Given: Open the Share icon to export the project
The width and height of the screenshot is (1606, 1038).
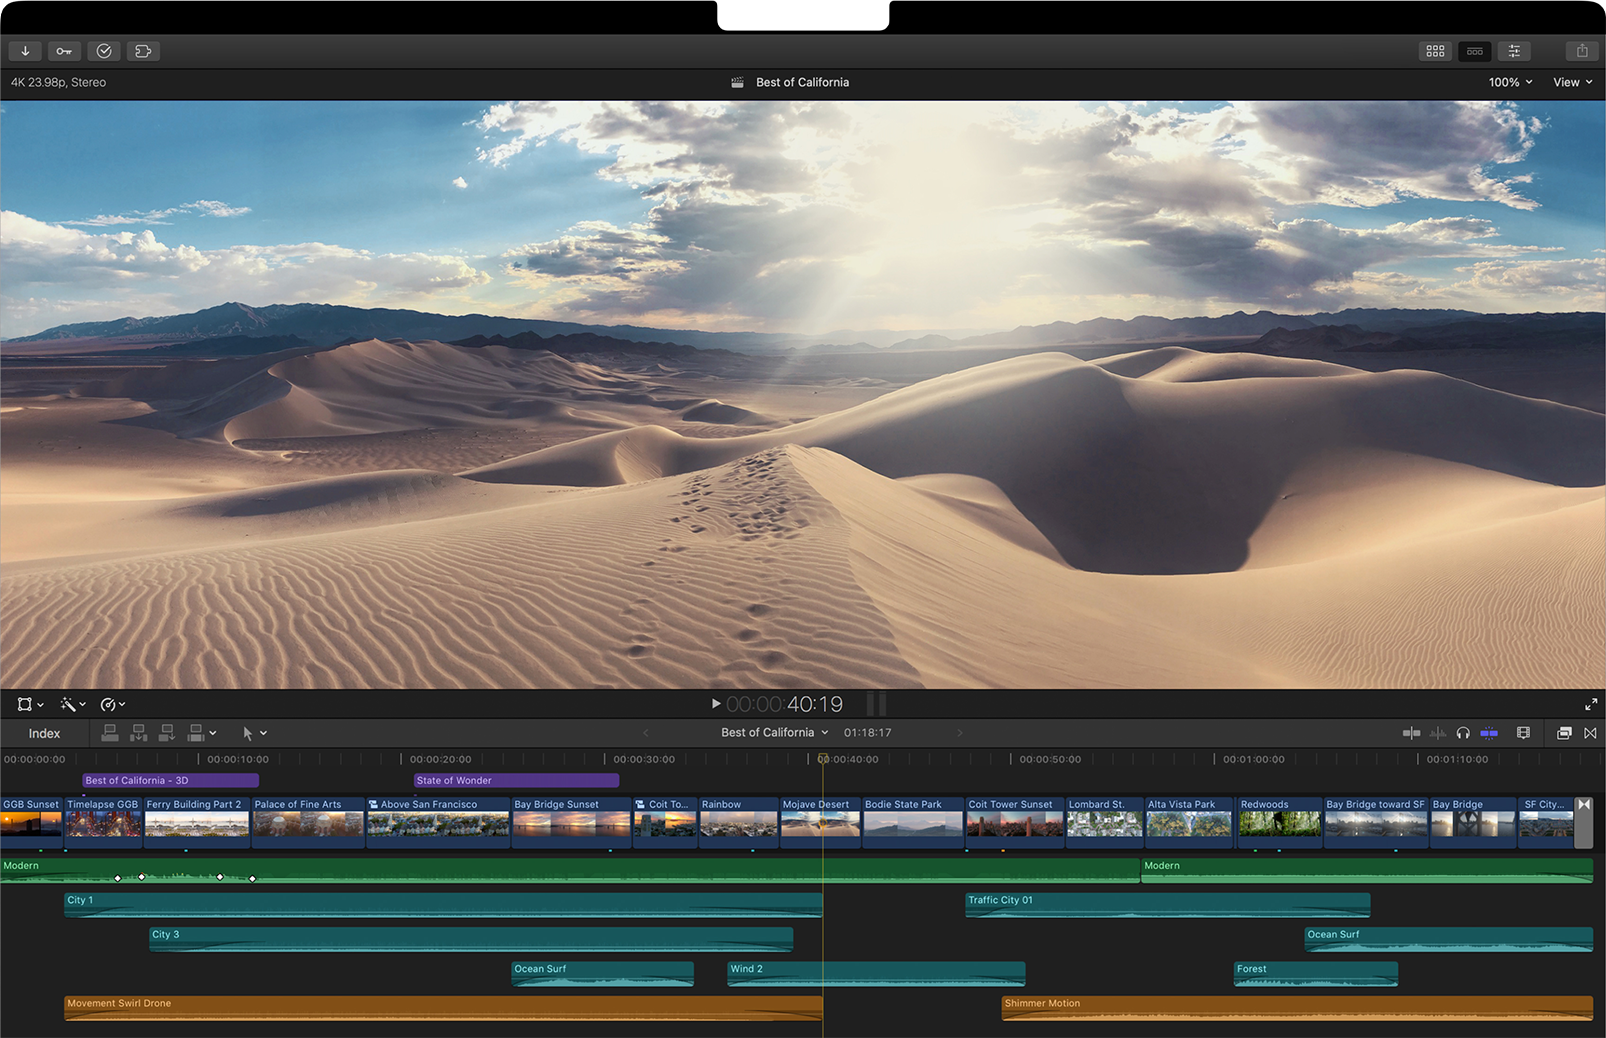Looking at the screenshot, I should click(x=1582, y=50).
